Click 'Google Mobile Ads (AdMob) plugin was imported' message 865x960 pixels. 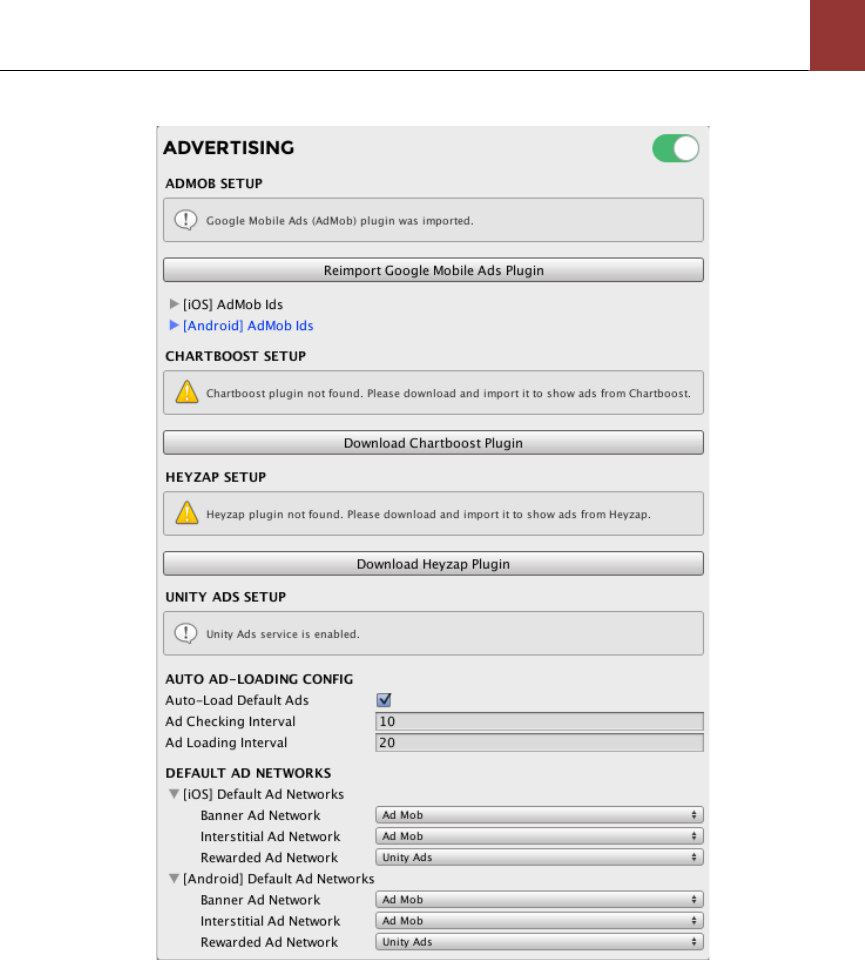pyautogui.click(x=340, y=220)
